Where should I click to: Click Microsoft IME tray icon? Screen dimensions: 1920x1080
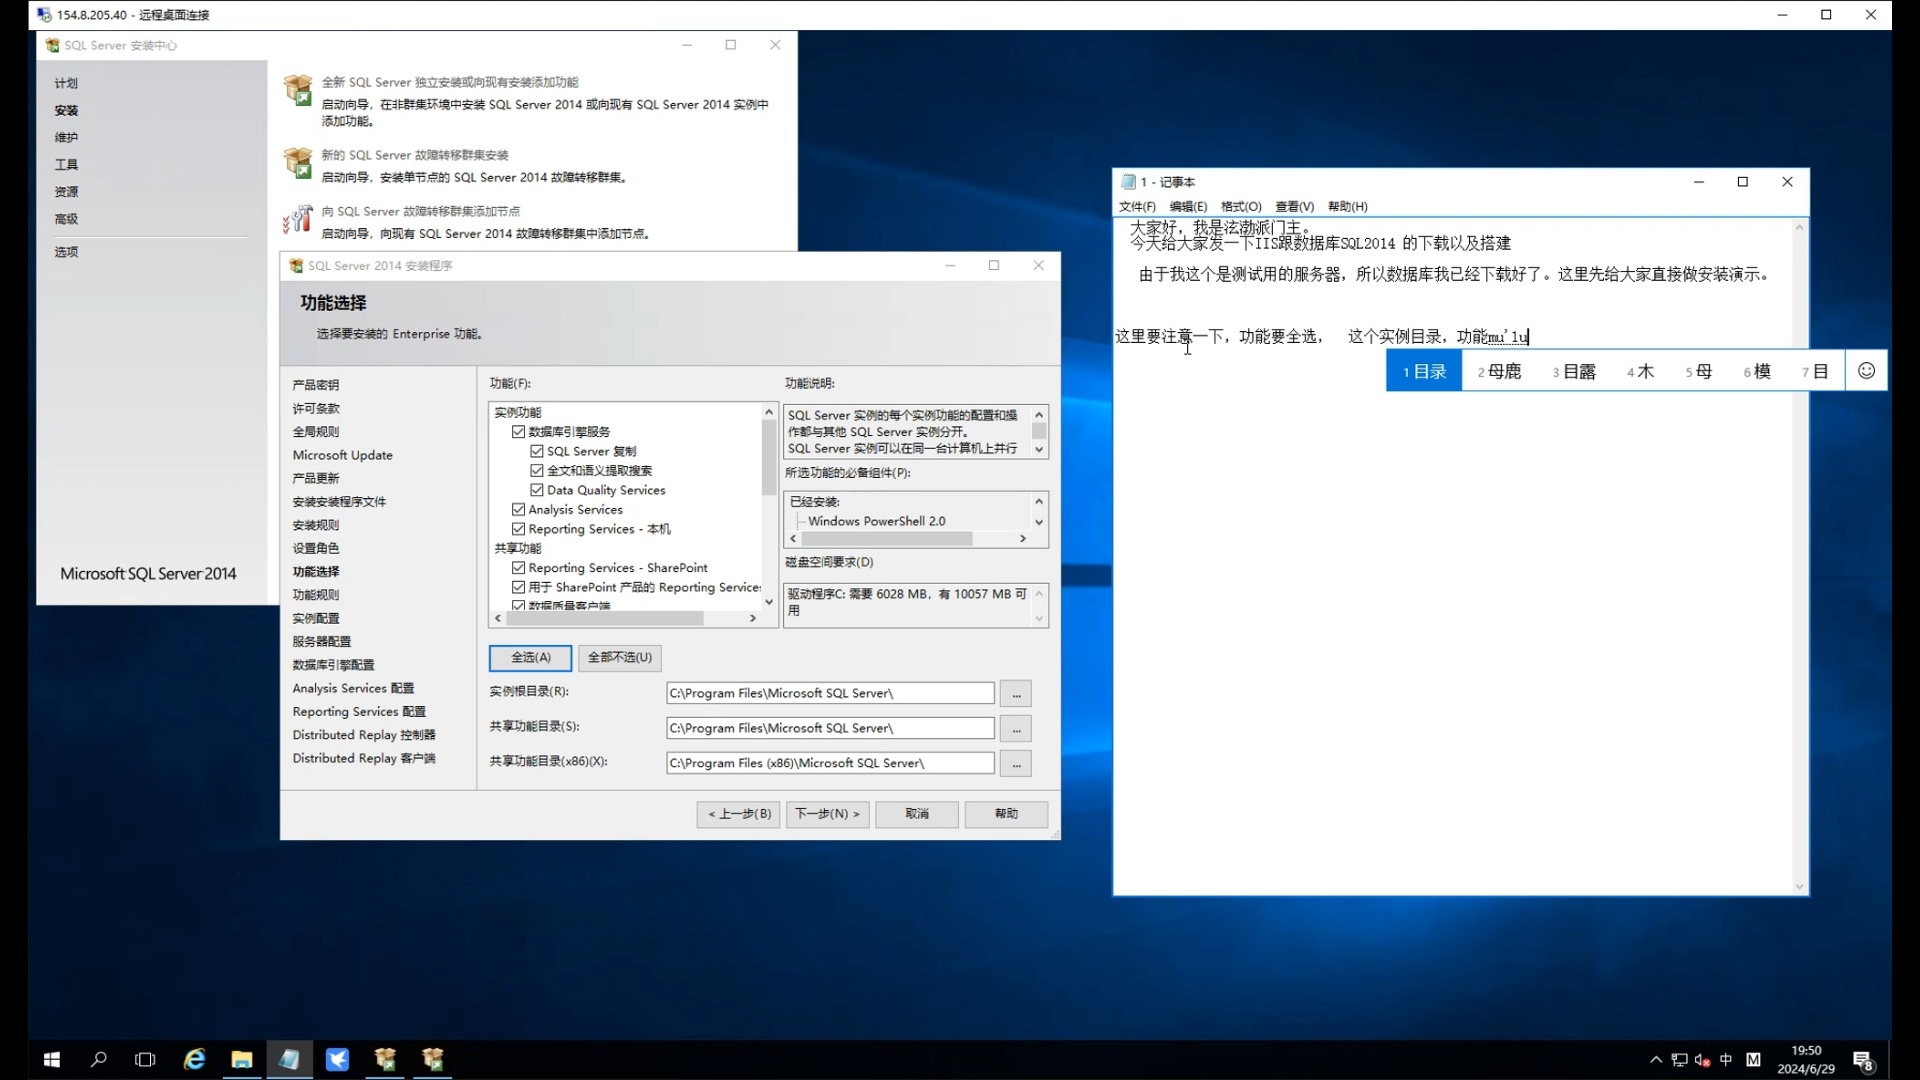pos(1753,1060)
